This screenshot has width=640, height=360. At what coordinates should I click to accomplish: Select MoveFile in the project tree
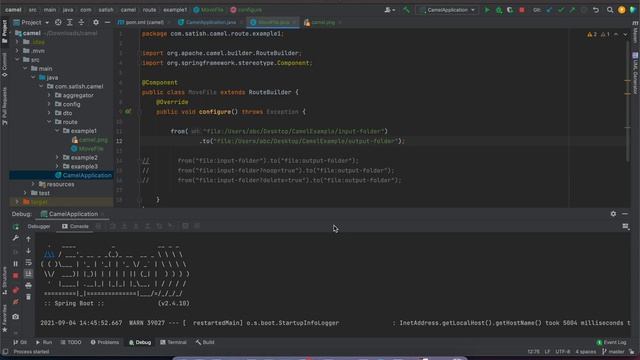tap(87, 149)
